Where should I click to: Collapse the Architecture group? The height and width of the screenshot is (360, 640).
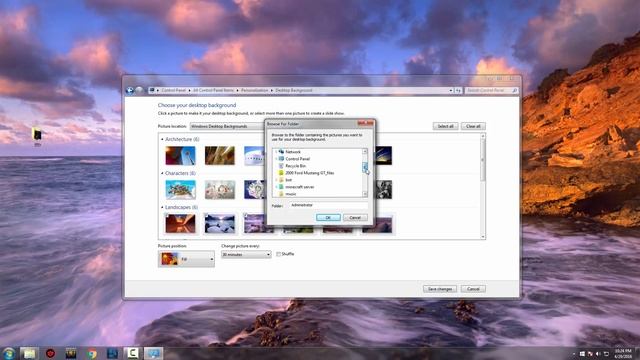(162, 140)
